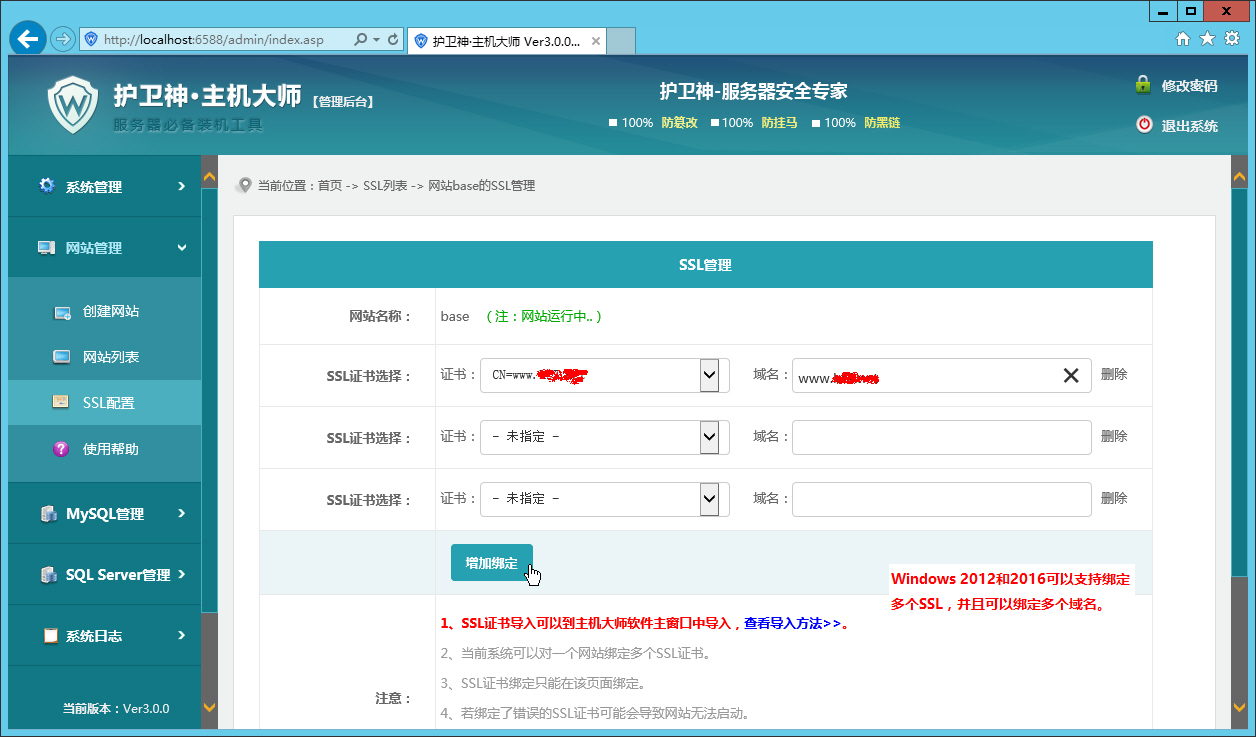Viewport: 1256px width, 737px height.
Task: Clear the domain field with X icon
Action: [1070, 376]
